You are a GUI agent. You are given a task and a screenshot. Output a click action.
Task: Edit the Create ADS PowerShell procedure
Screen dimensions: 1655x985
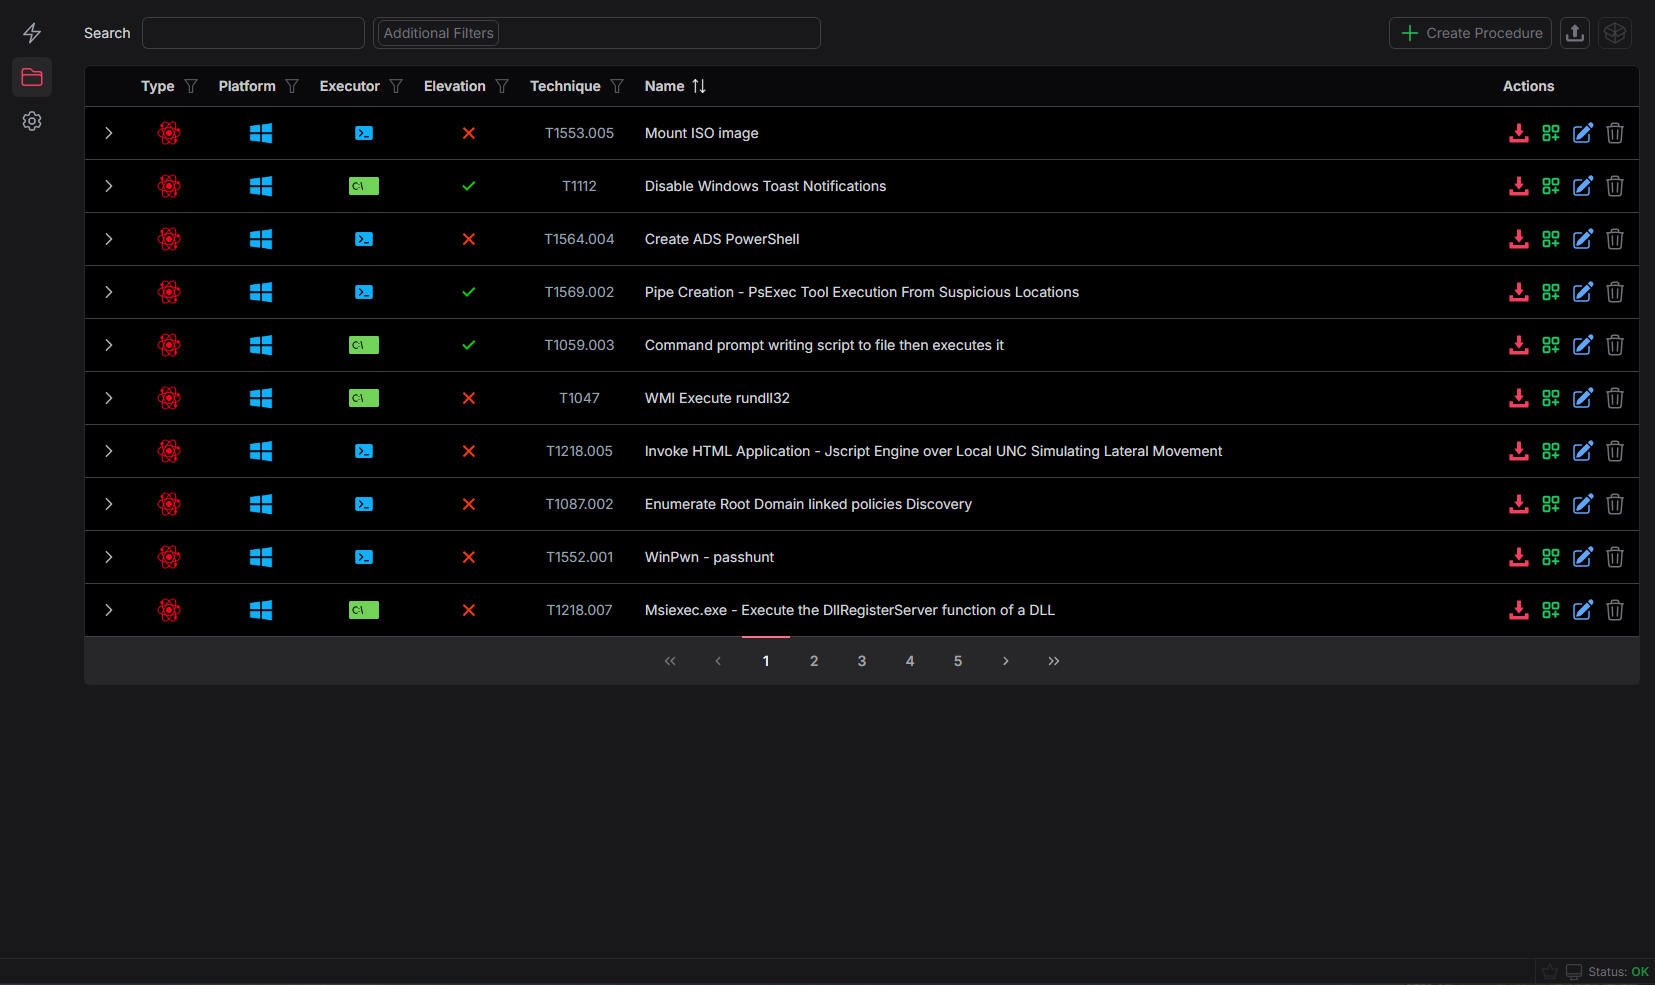(x=1582, y=239)
